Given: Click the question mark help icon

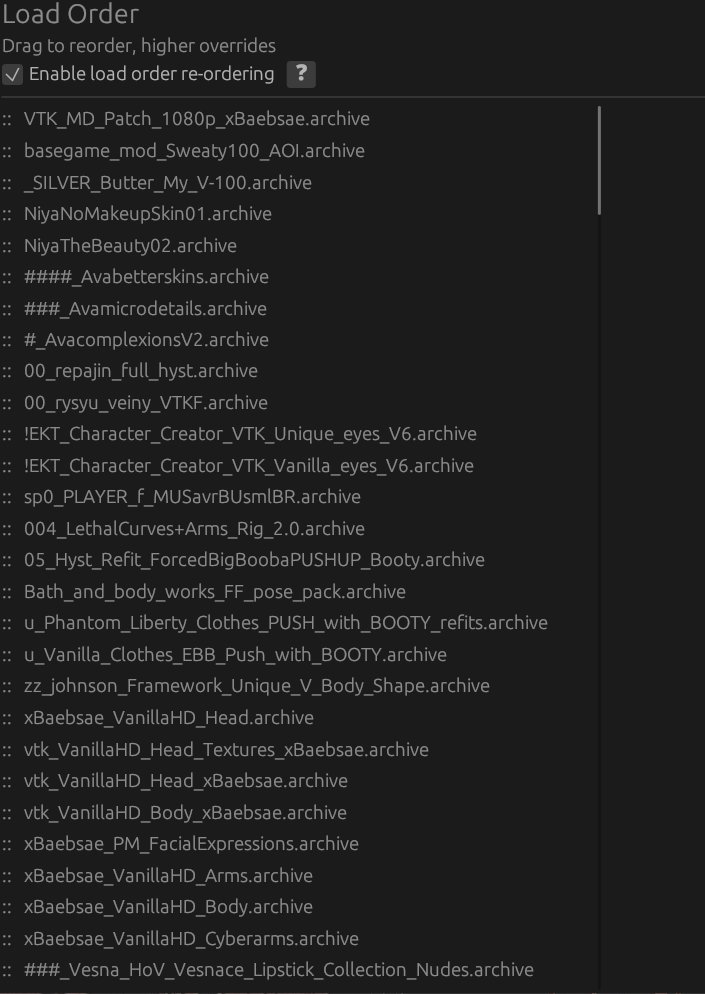Looking at the screenshot, I should click(300, 74).
